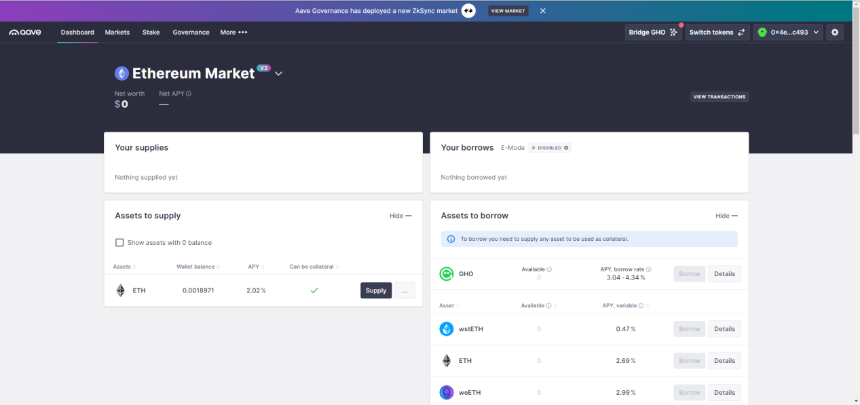The image size is (860, 405).
Task: Sort by Assets column in supply table
Action: [124, 267]
